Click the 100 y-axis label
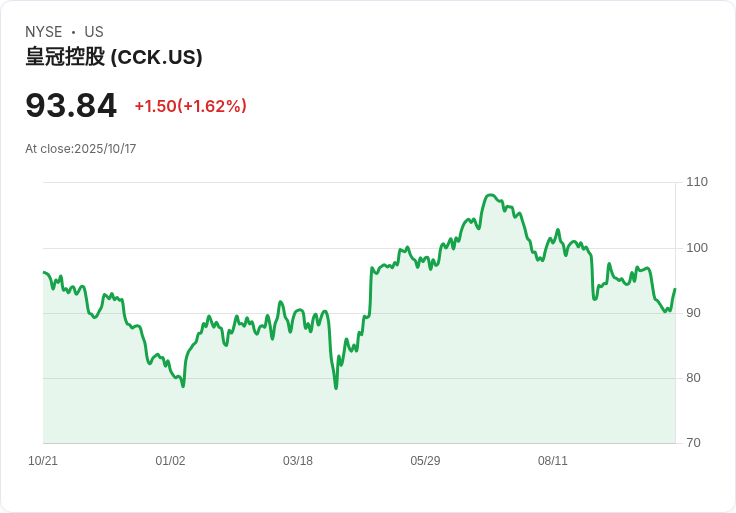This screenshot has height=513, width=736. (697, 248)
